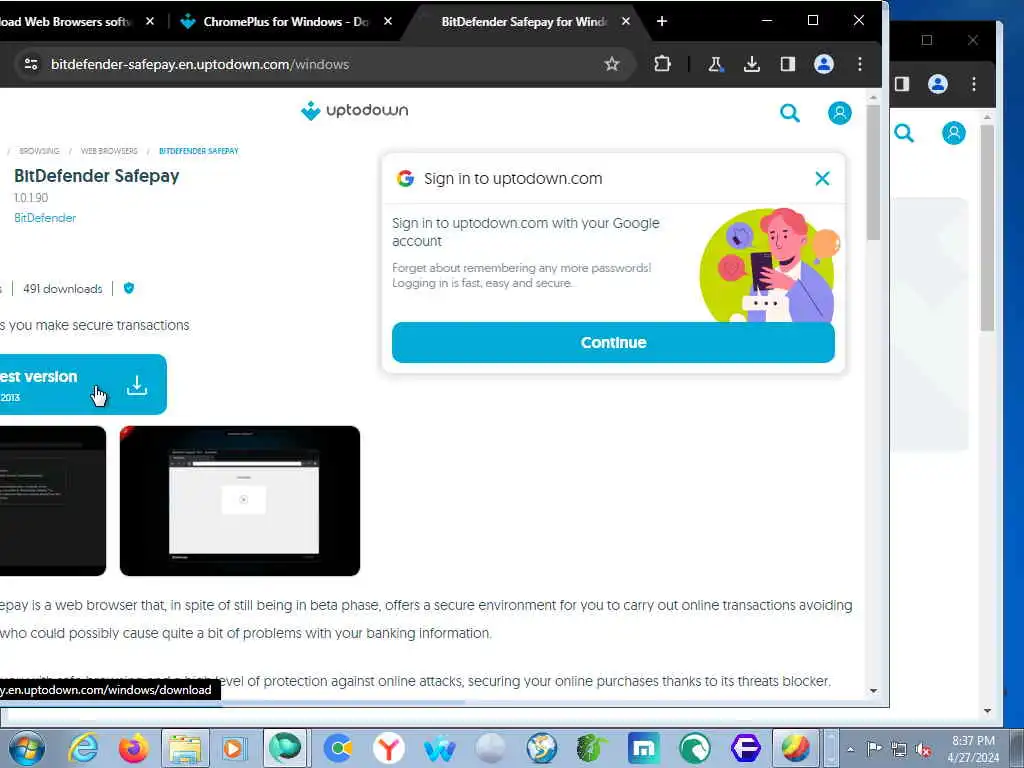Go to the Browsing breadcrumb
1024x768 pixels.
[39, 151]
